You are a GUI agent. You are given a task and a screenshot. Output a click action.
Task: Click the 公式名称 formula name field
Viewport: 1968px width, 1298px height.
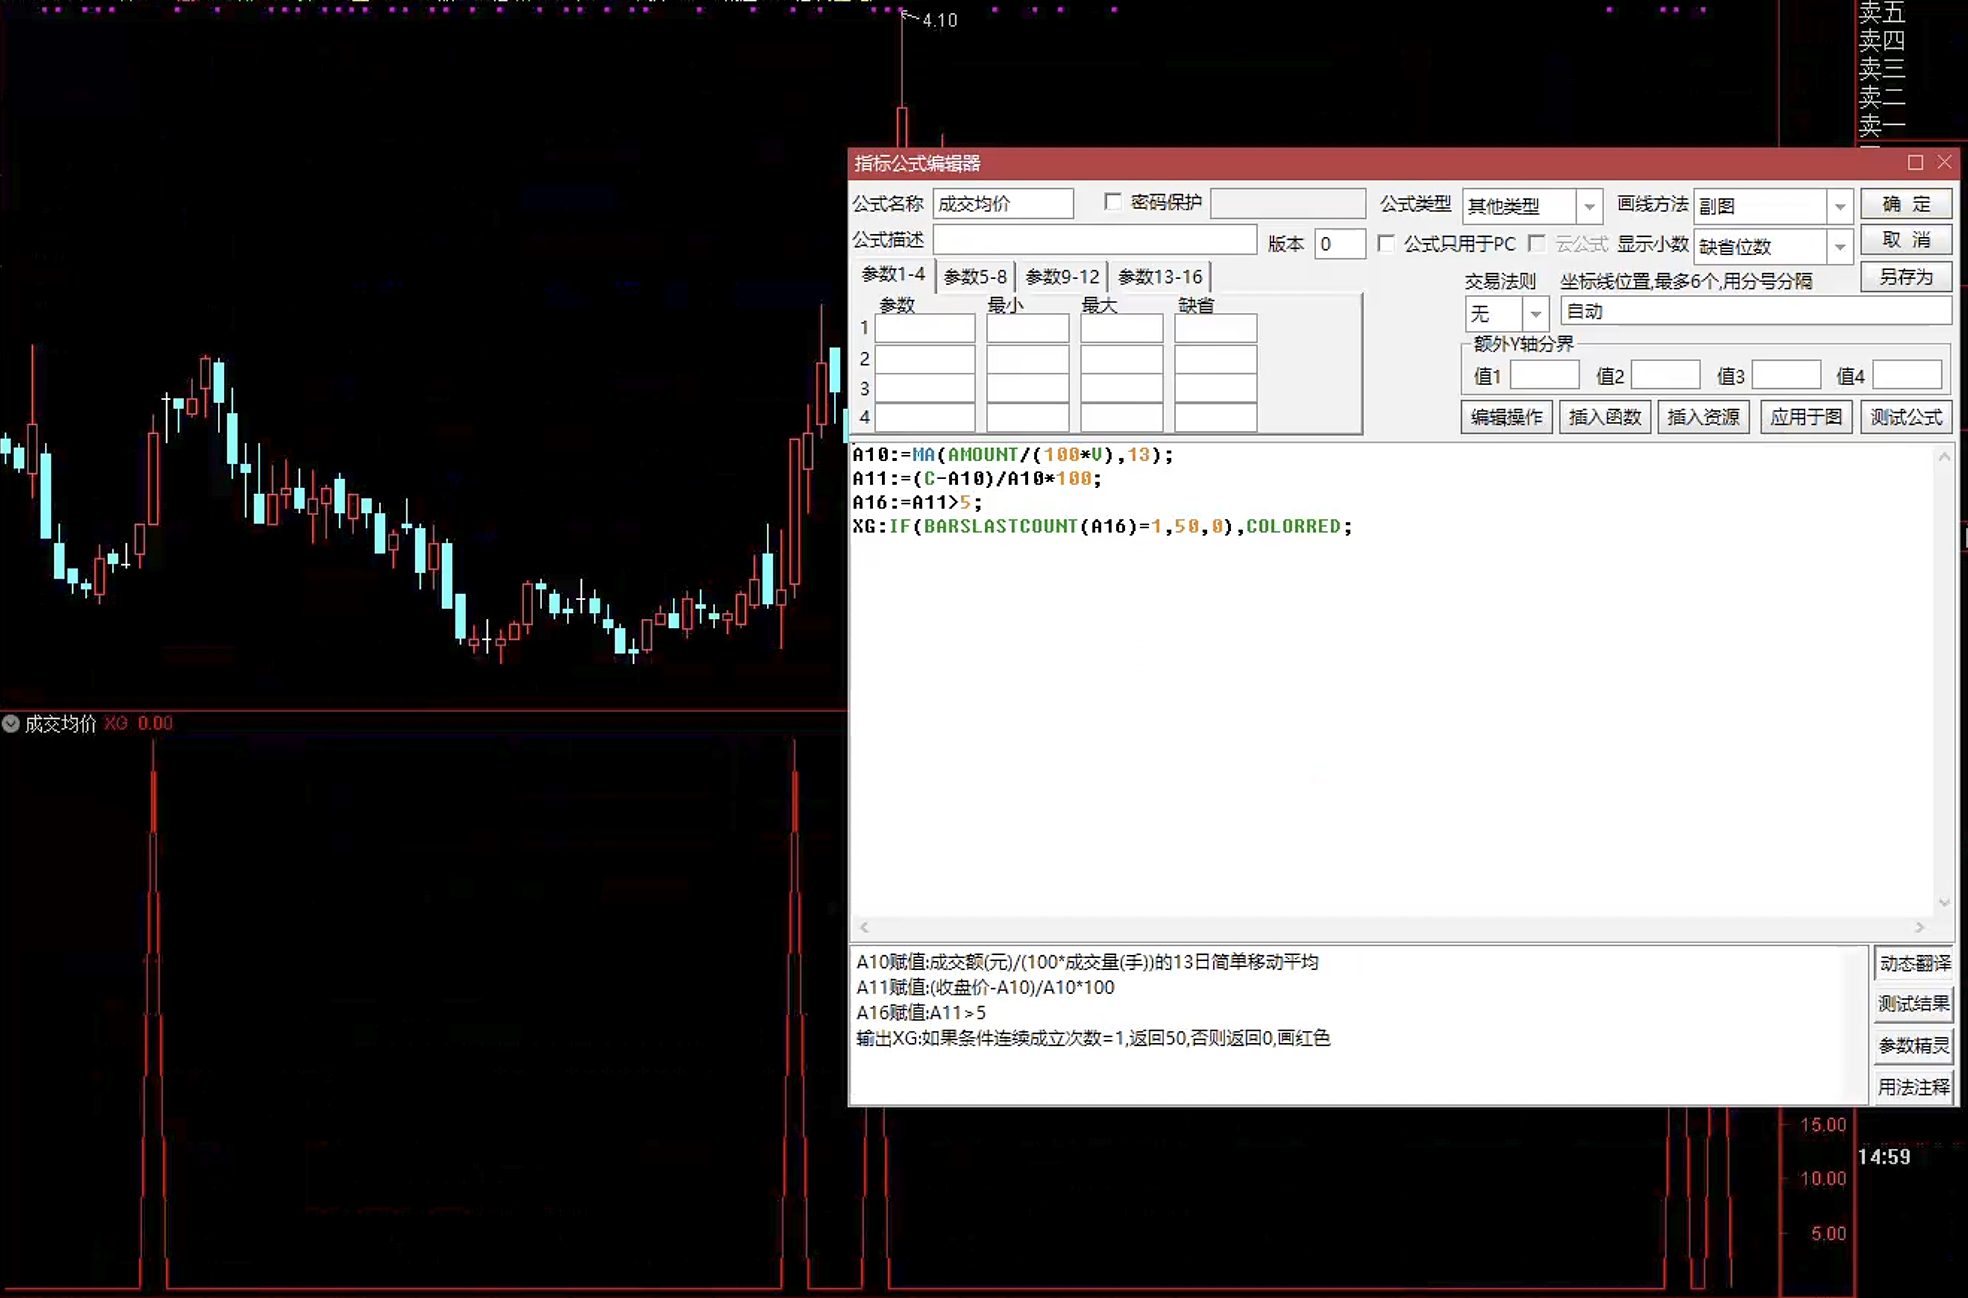coord(1003,204)
